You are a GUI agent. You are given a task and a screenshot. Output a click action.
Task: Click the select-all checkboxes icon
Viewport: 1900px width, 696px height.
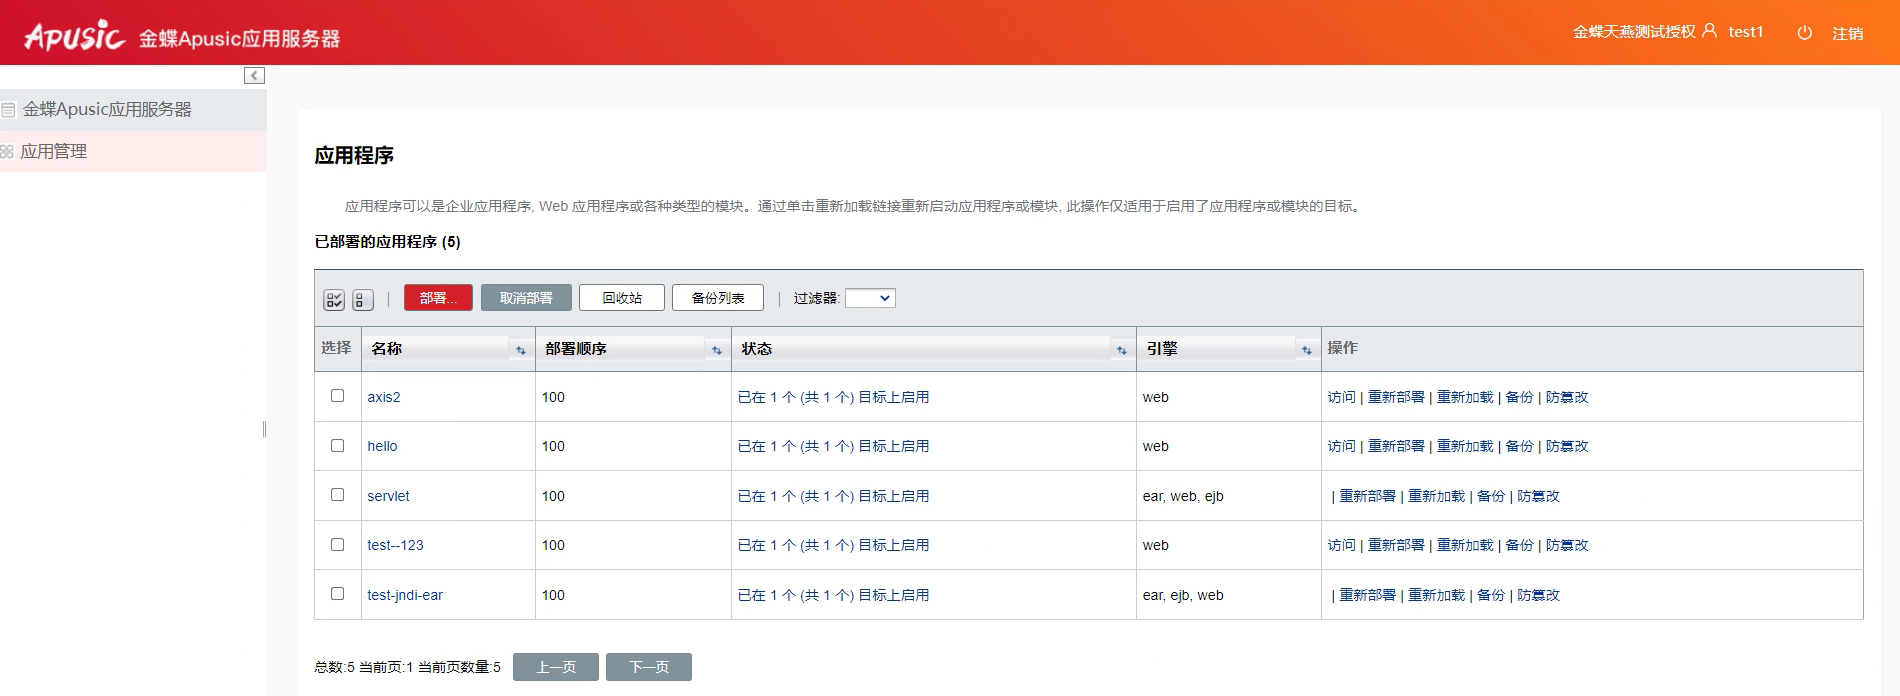click(x=334, y=300)
